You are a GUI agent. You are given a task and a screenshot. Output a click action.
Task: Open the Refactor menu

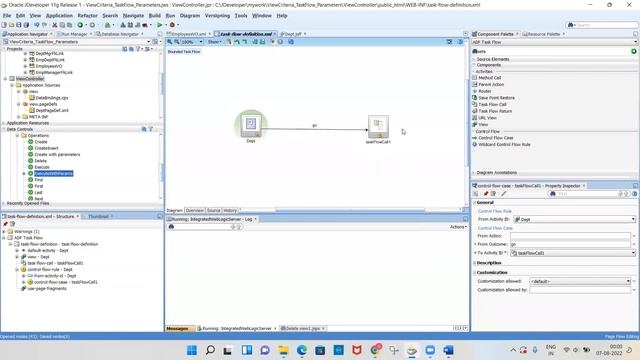pyautogui.click(x=87, y=16)
